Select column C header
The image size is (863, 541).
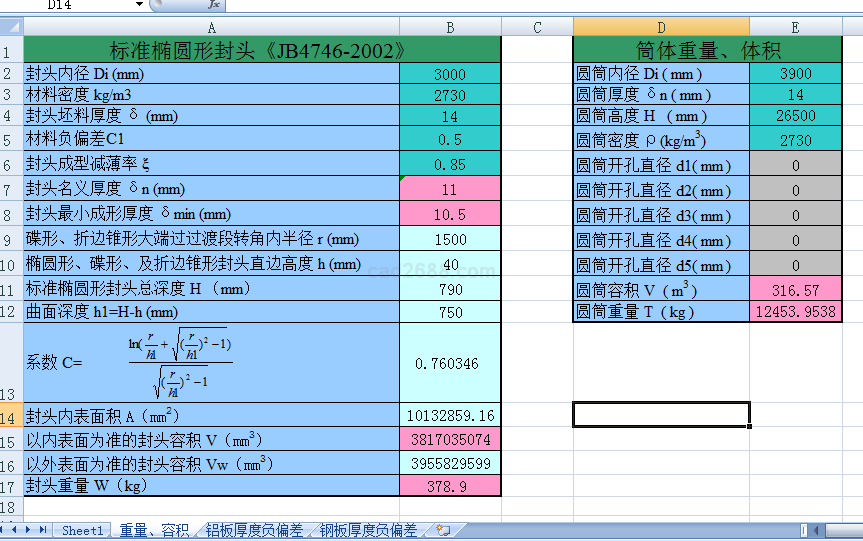pos(537,27)
